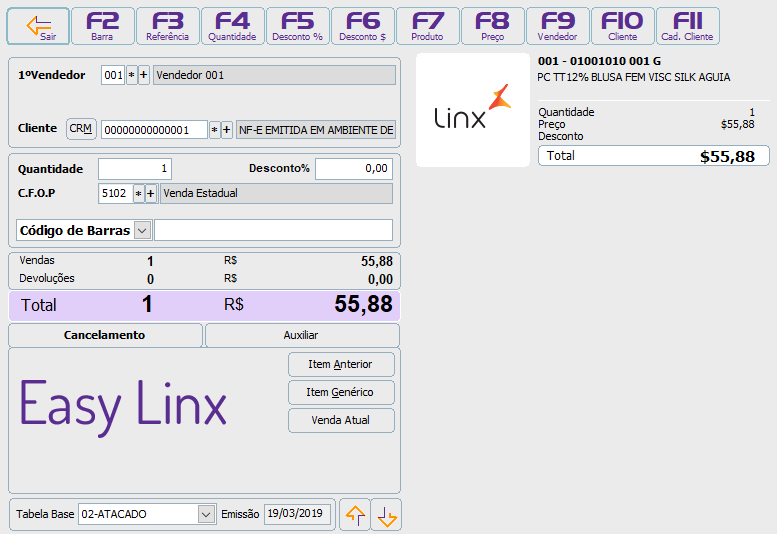The width and height of the screenshot is (777, 534).
Task: Select the F9 Vendedor function
Action: click(557, 26)
